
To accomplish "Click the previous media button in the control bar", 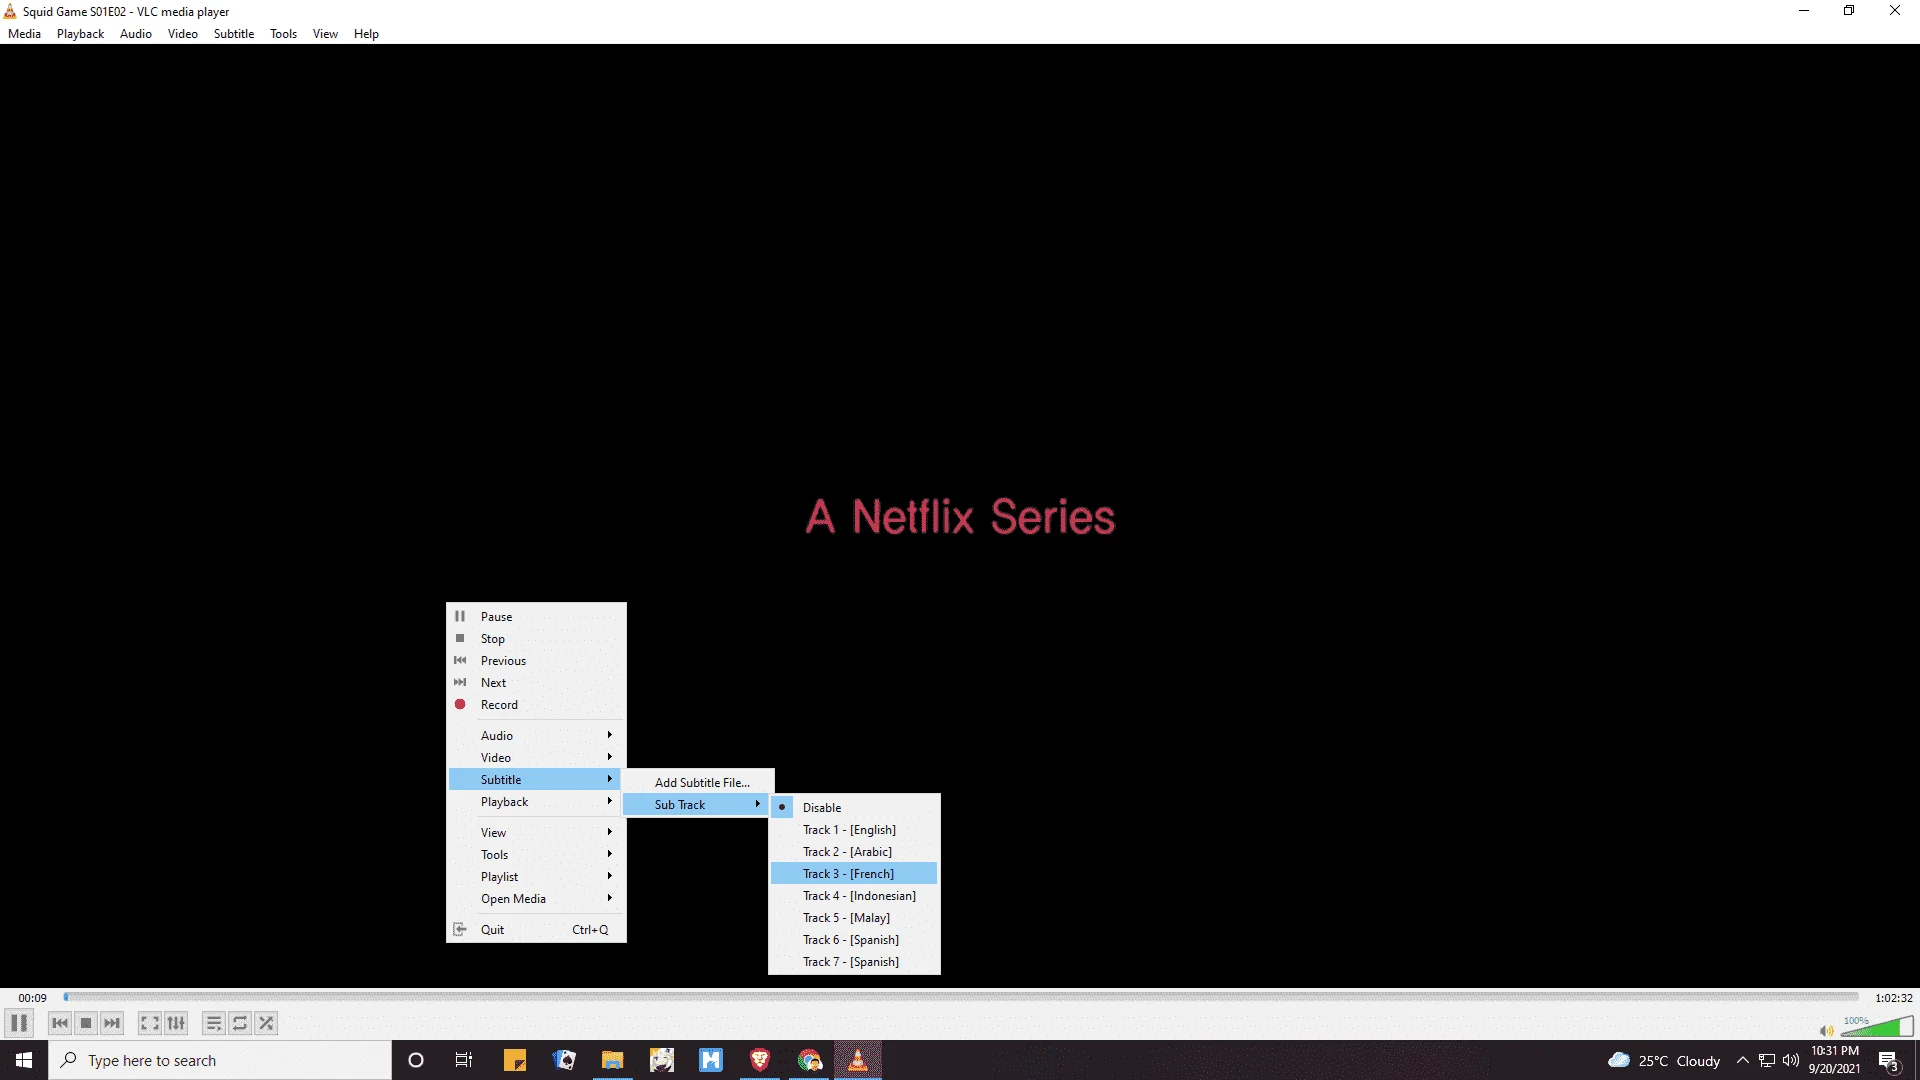I will (x=60, y=1023).
